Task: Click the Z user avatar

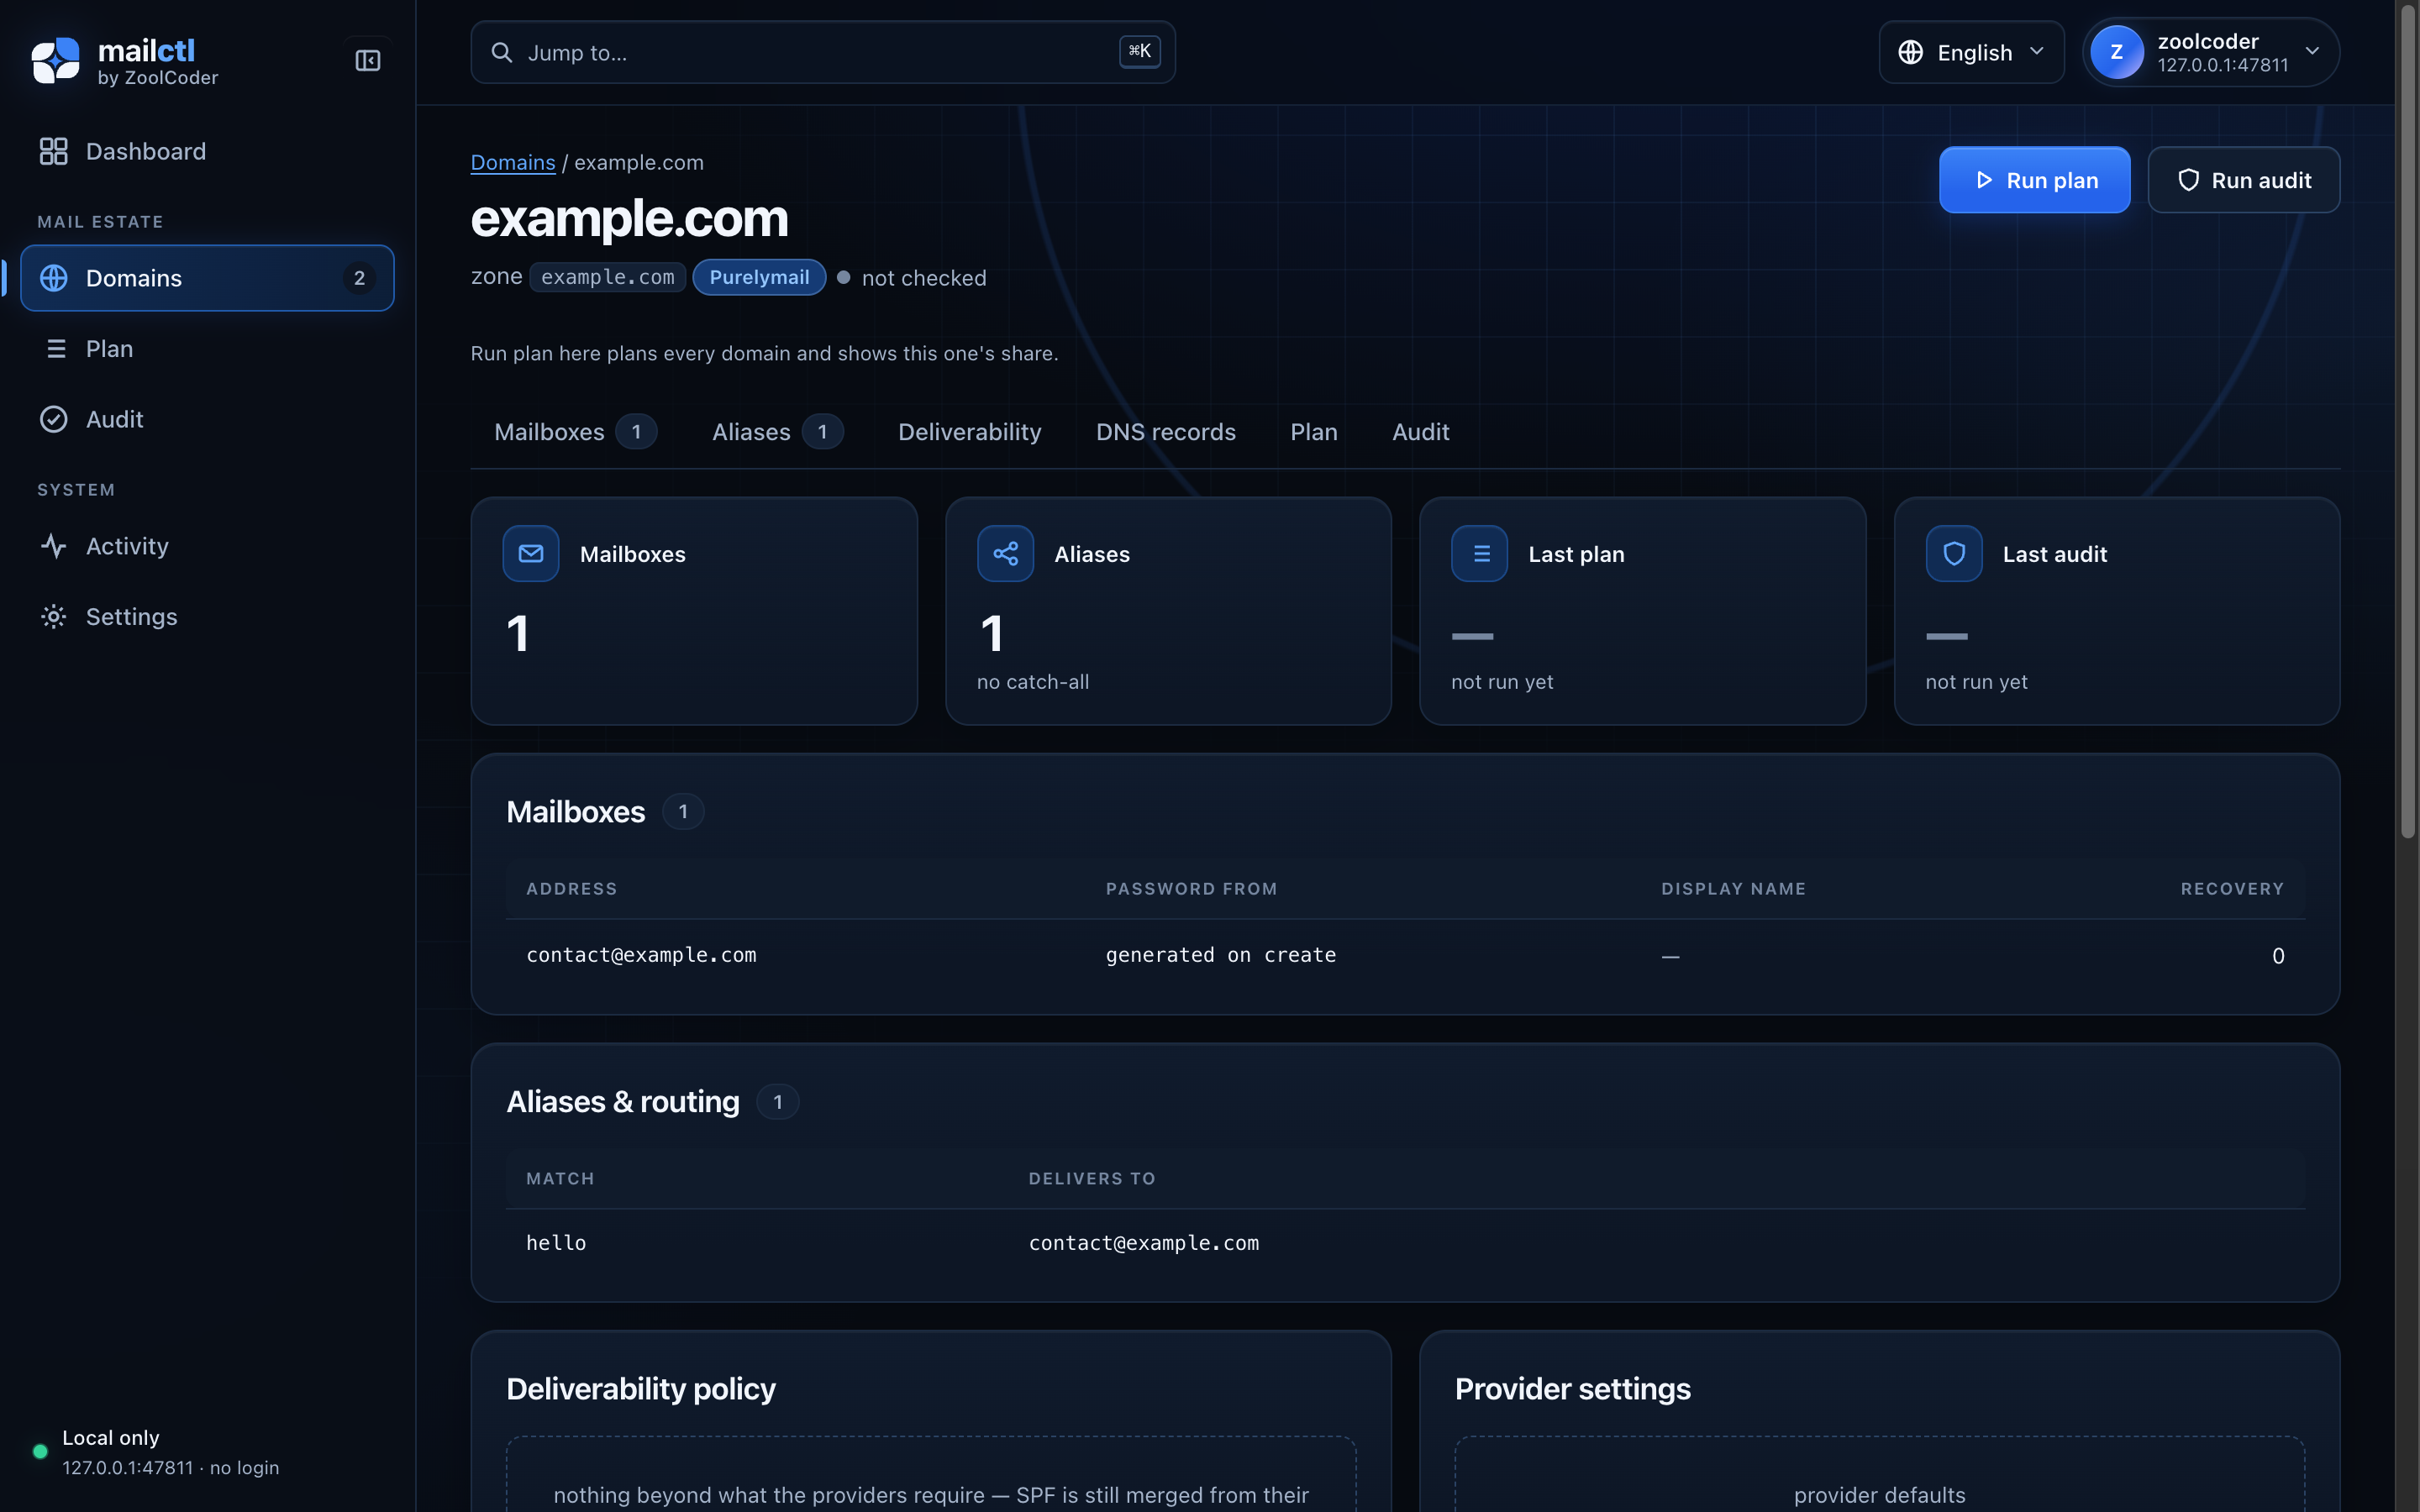Action: click(2116, 52)
